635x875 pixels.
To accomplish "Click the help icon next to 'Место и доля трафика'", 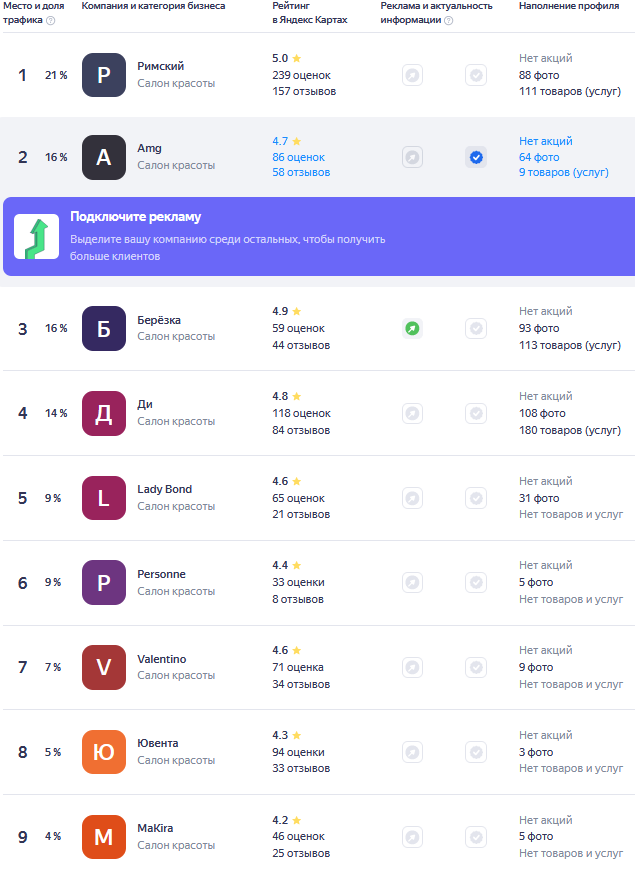I will tap(50, 20).
